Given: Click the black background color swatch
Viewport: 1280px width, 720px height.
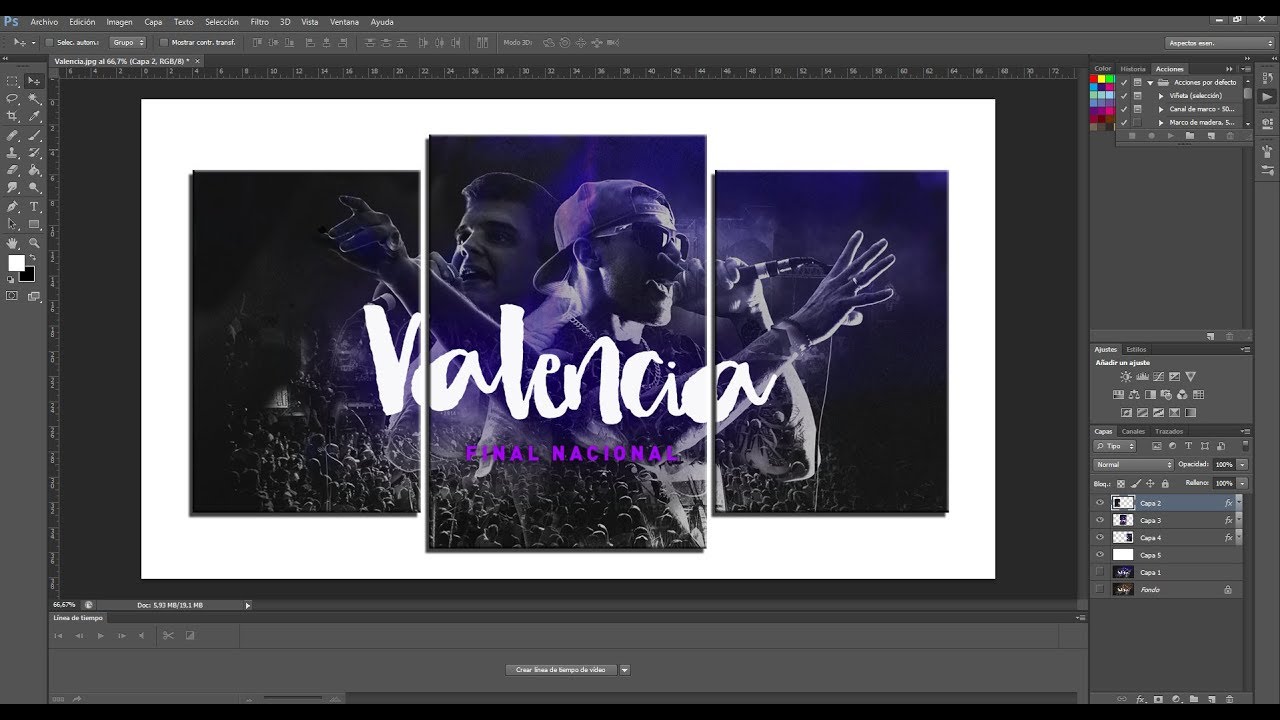Looking at the screenshot, I should pyautogui.click(x=27, y=273).
